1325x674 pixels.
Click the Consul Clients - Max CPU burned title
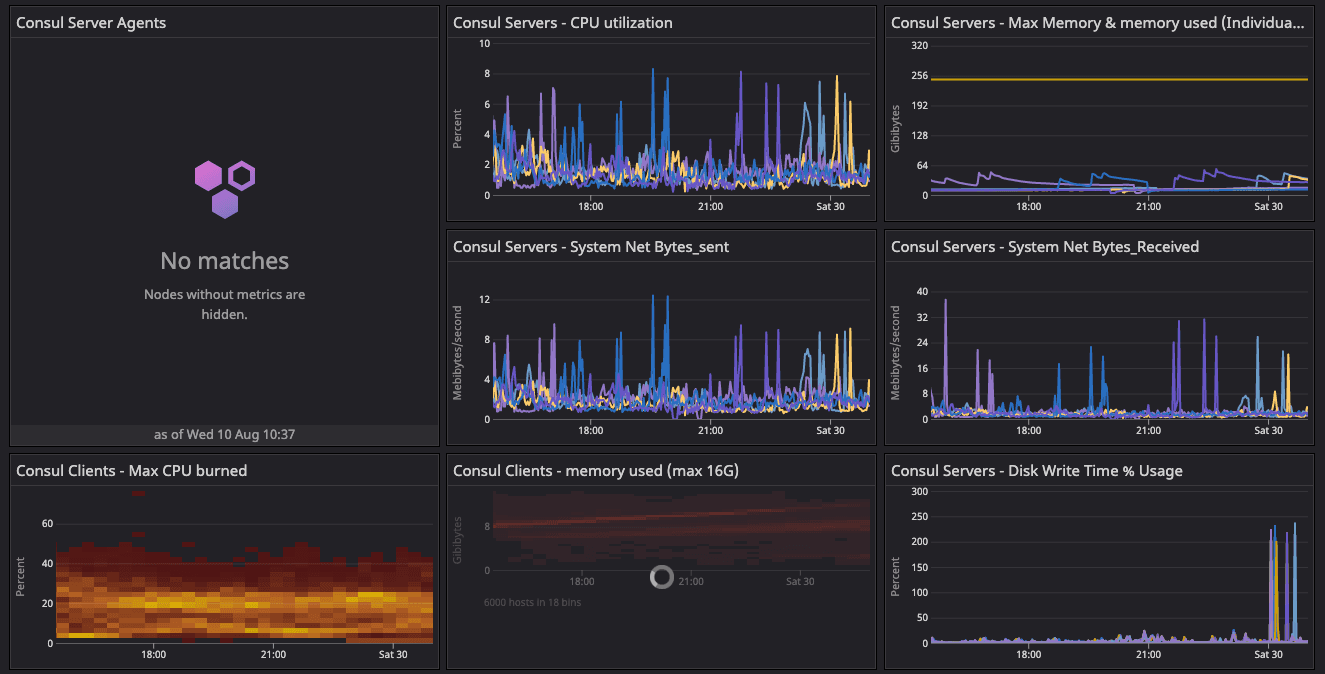point(131,470)
